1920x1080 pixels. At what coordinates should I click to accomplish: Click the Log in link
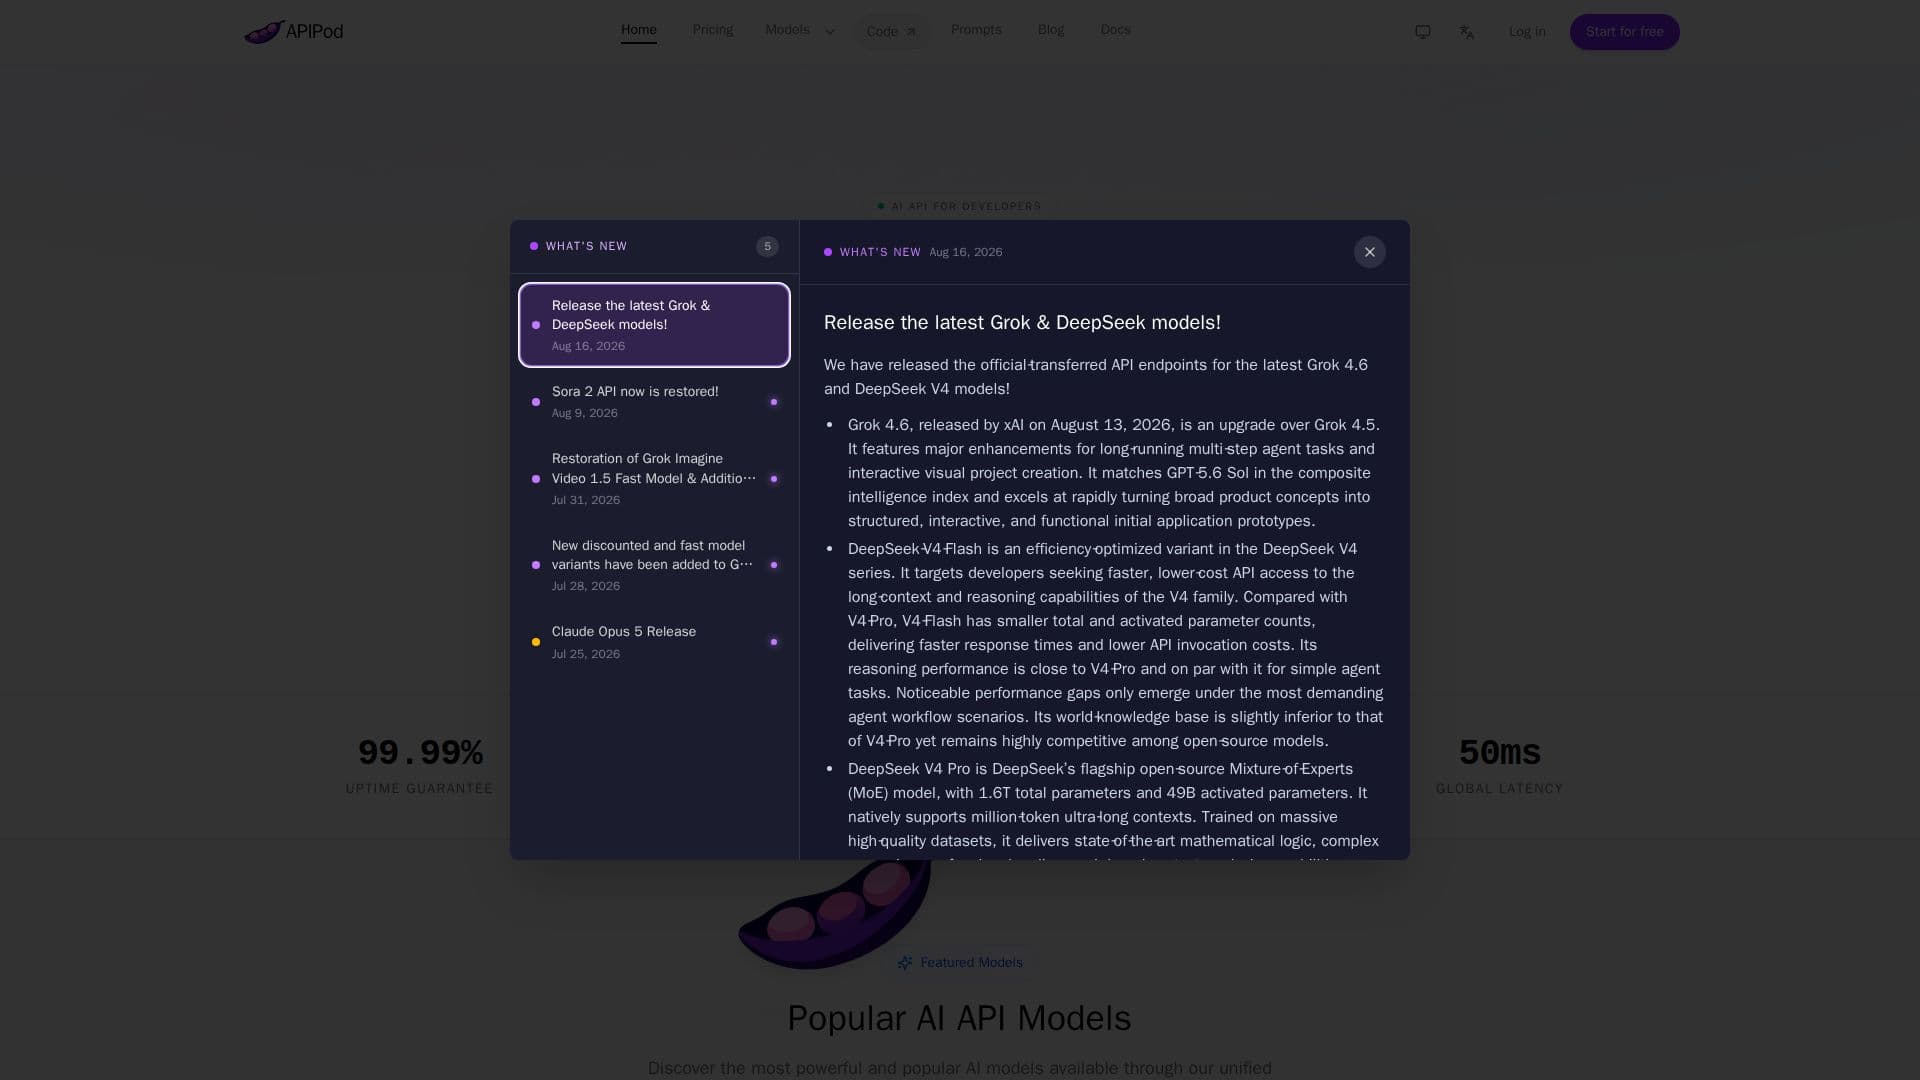1527,32
